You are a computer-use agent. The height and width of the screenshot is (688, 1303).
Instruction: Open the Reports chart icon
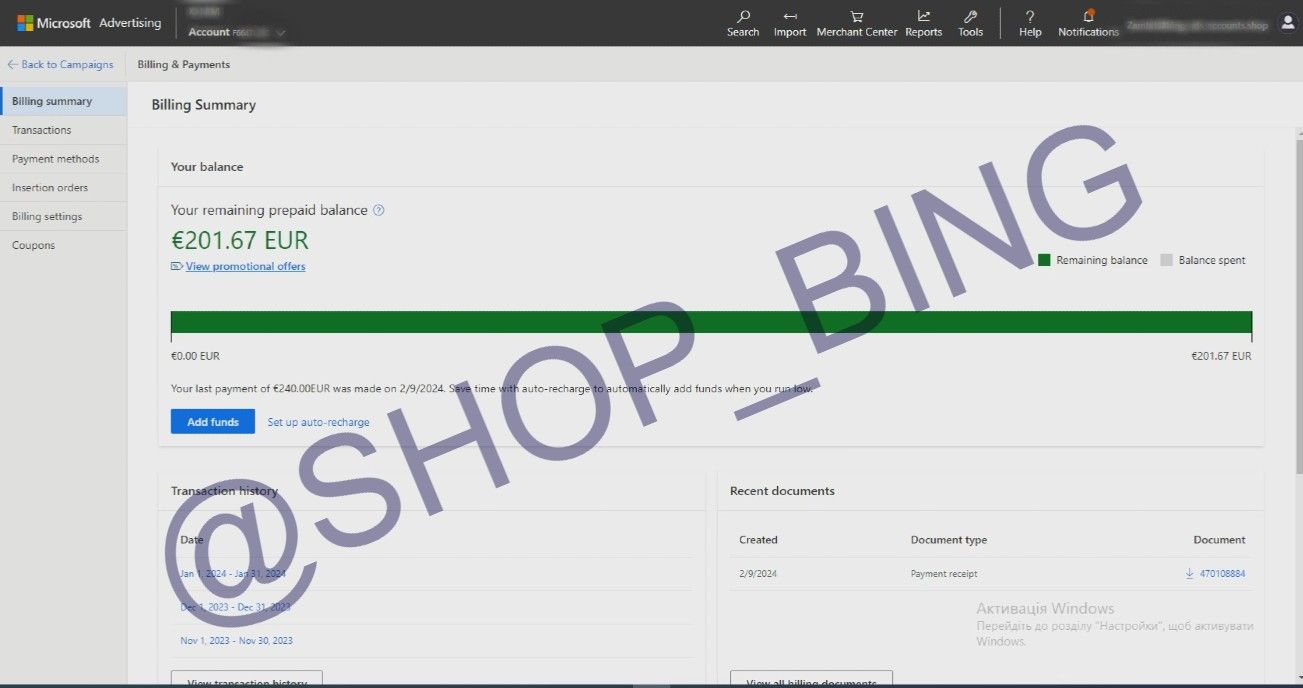click(923, 16)
